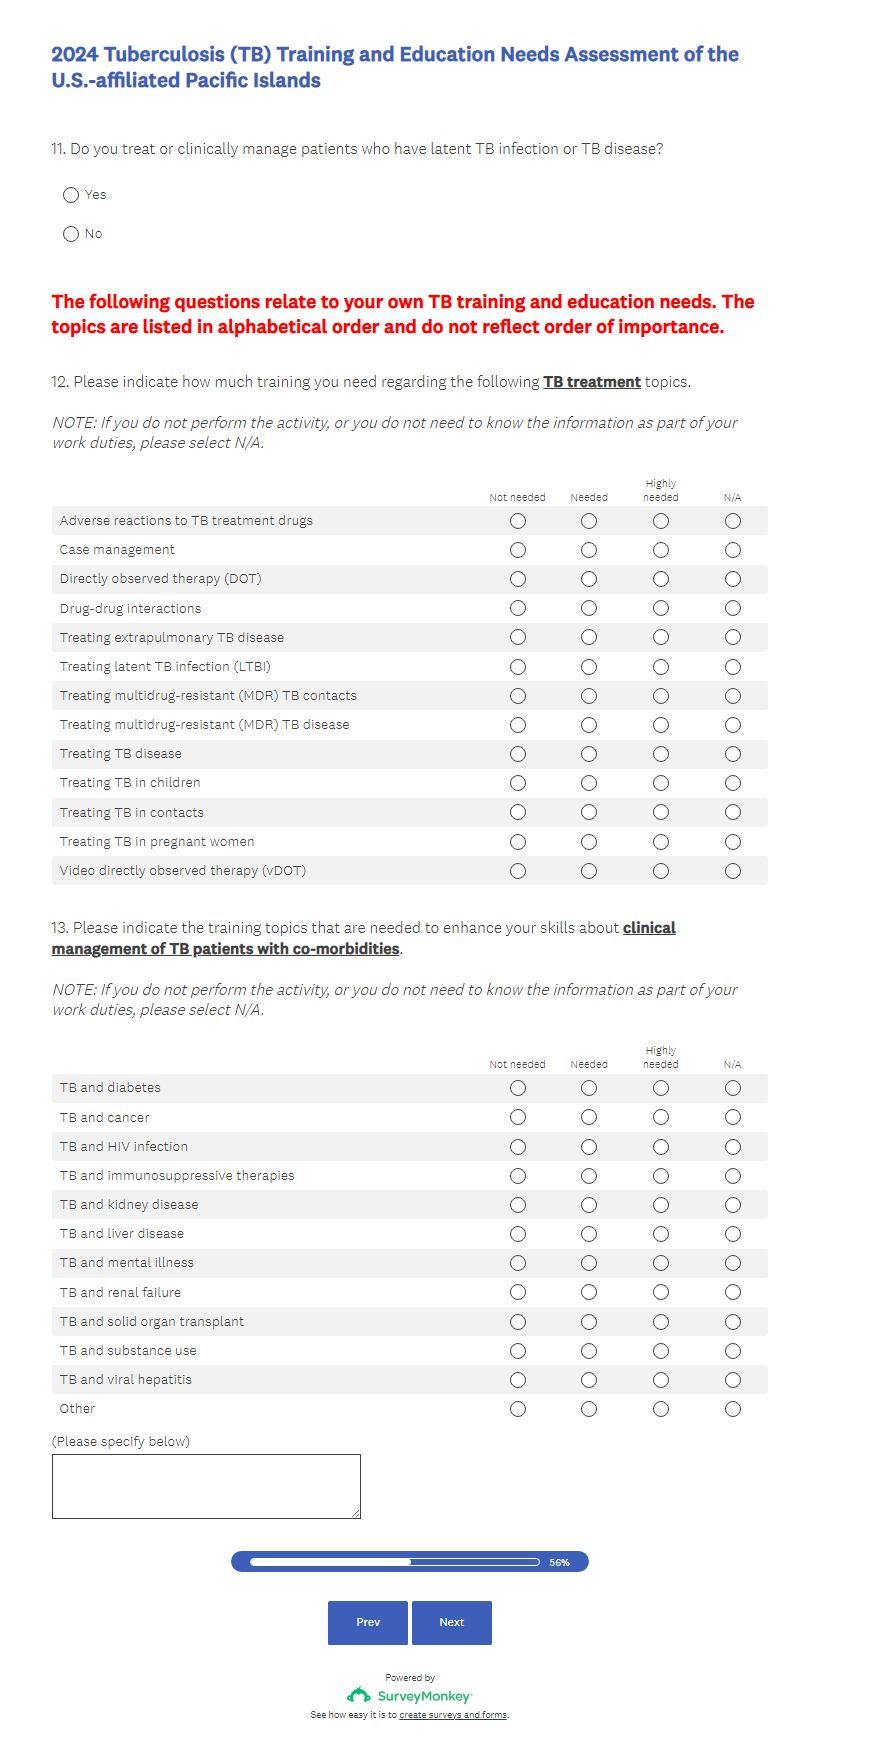This screenshot has height=1743, width=890.
Task: Mark TB and viral hepatitis as Needed
Action: pos(589,1380)
